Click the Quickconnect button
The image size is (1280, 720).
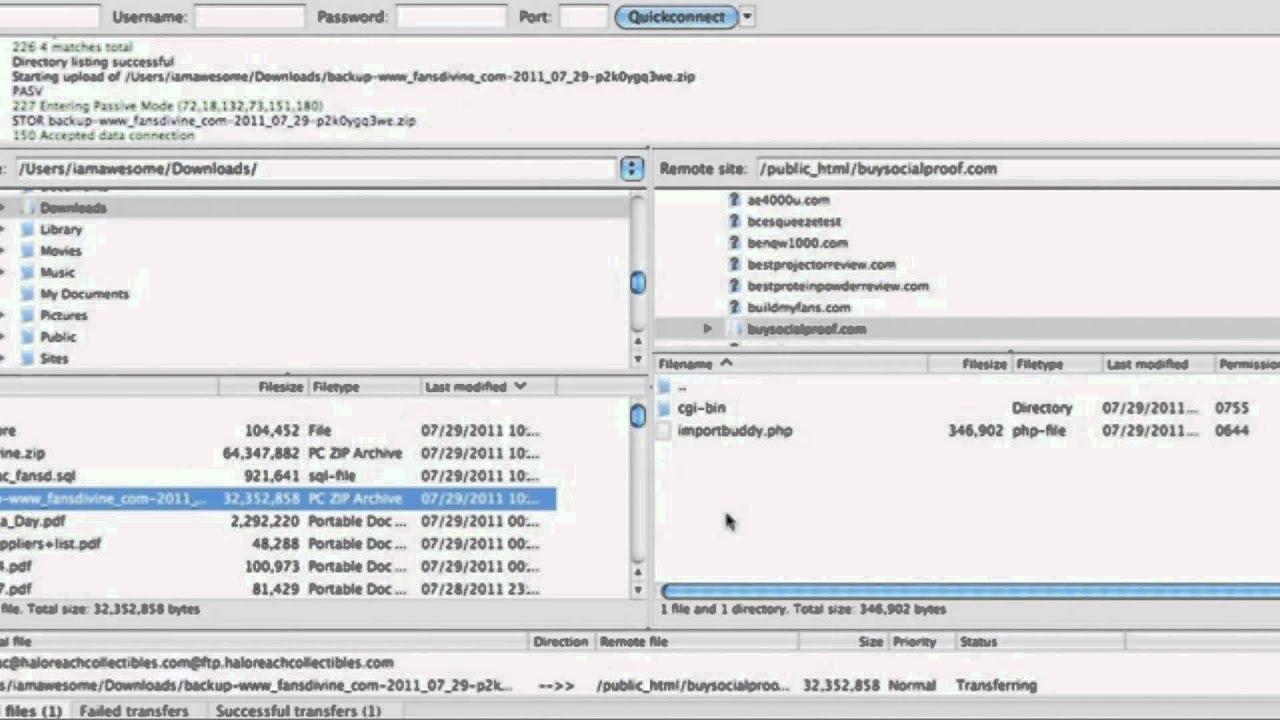click(676, 17)
